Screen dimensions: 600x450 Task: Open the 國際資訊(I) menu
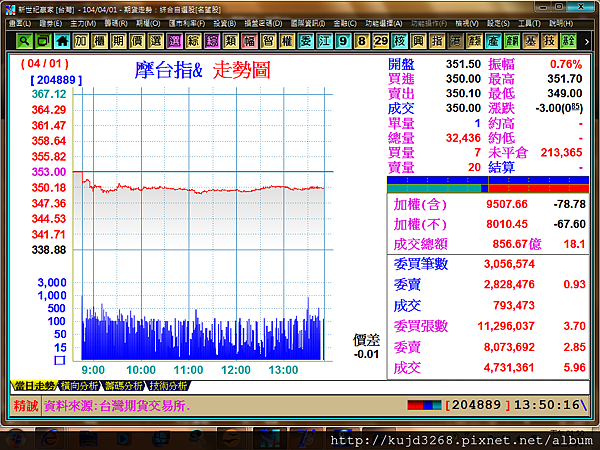click(x=308, y=23)
